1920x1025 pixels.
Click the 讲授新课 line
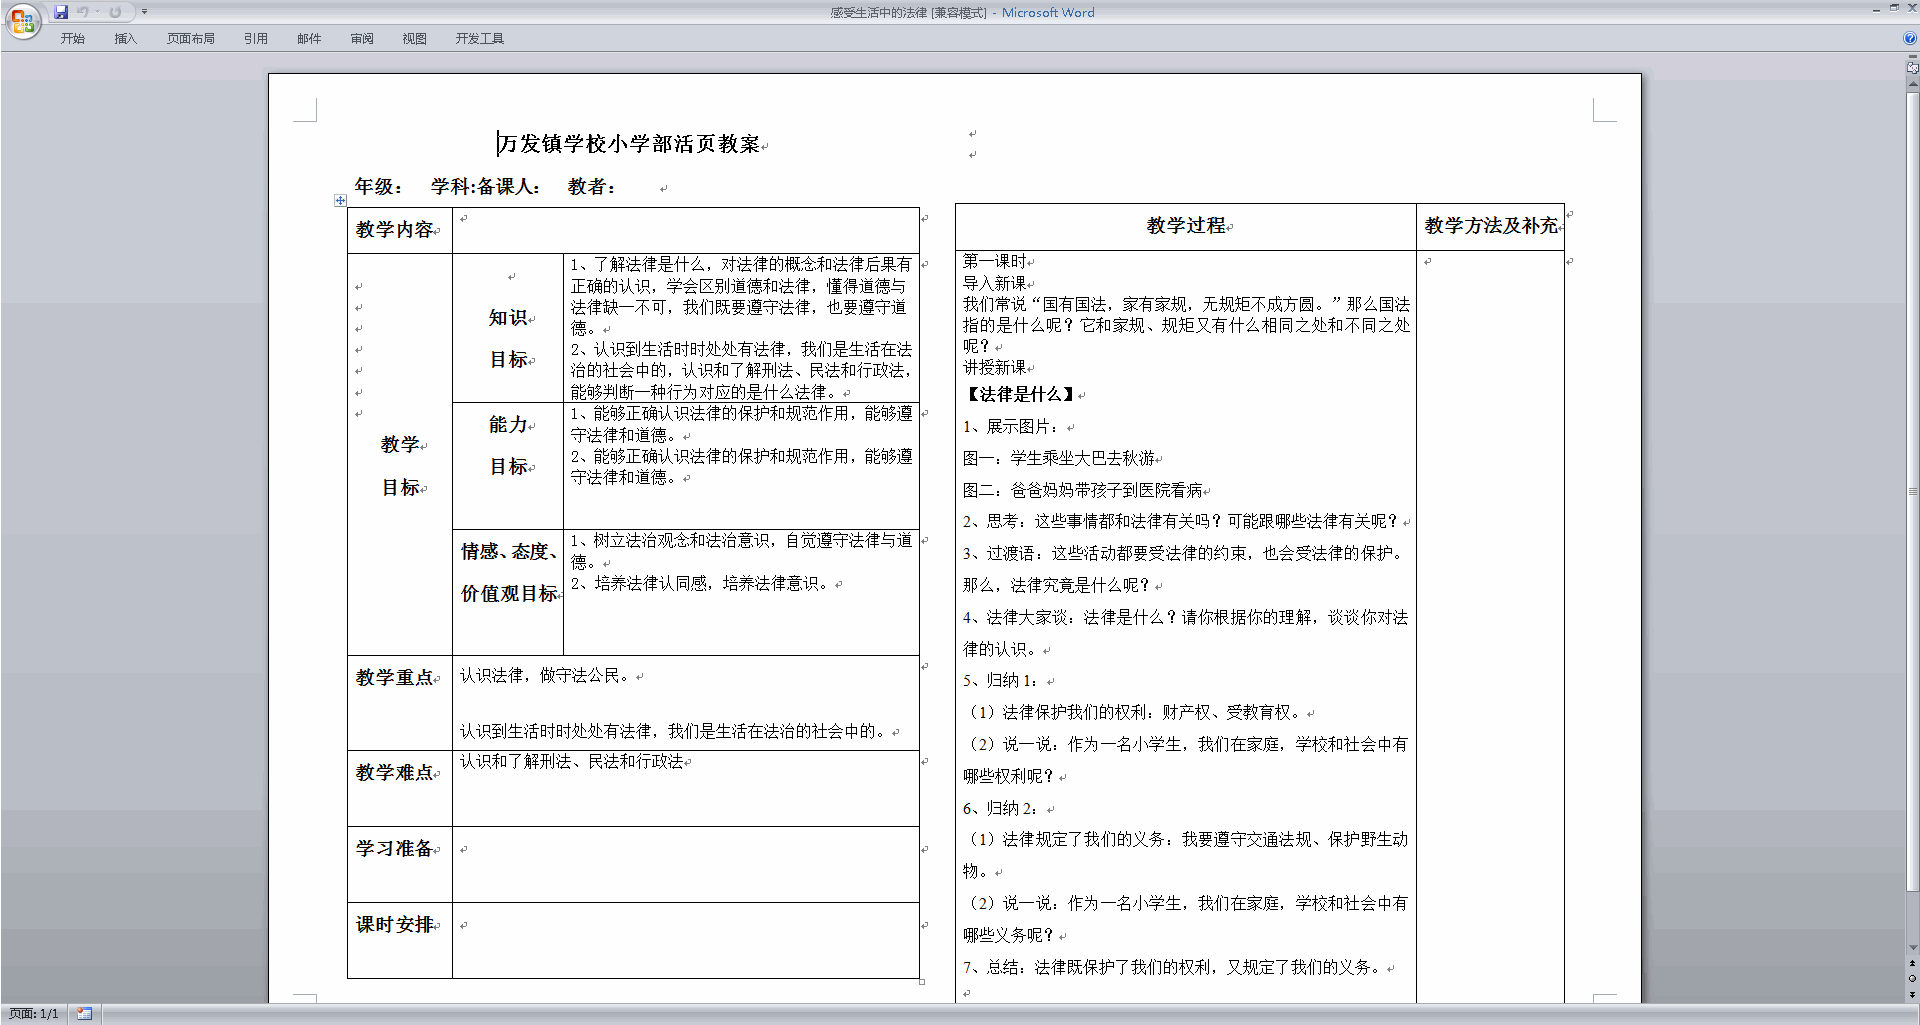(x=994, y=368)
